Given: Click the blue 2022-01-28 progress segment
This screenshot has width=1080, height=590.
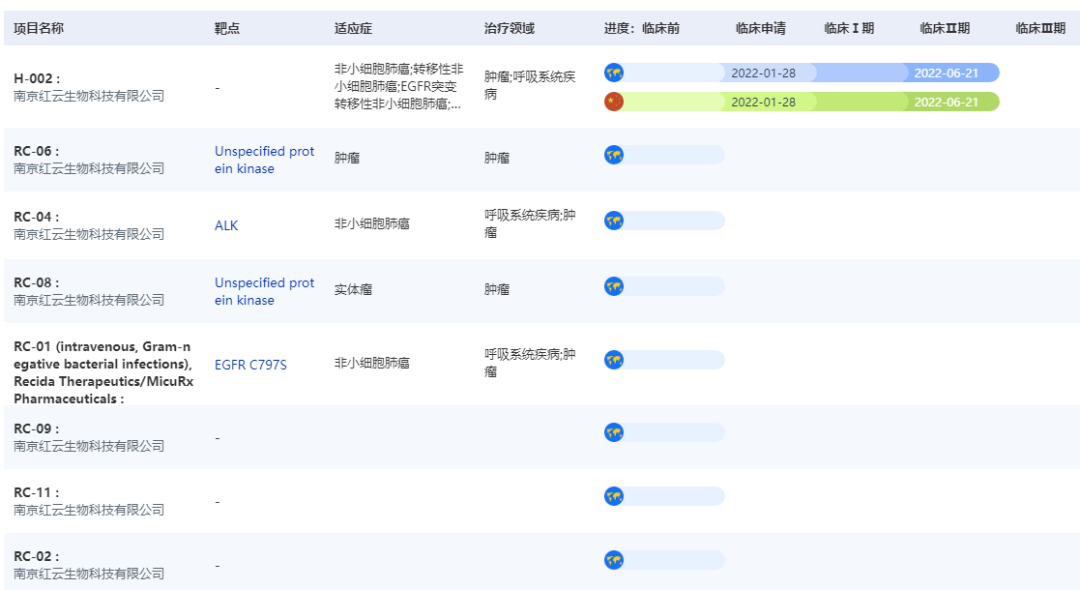Looking at the screenshot, I should [763, 73].
